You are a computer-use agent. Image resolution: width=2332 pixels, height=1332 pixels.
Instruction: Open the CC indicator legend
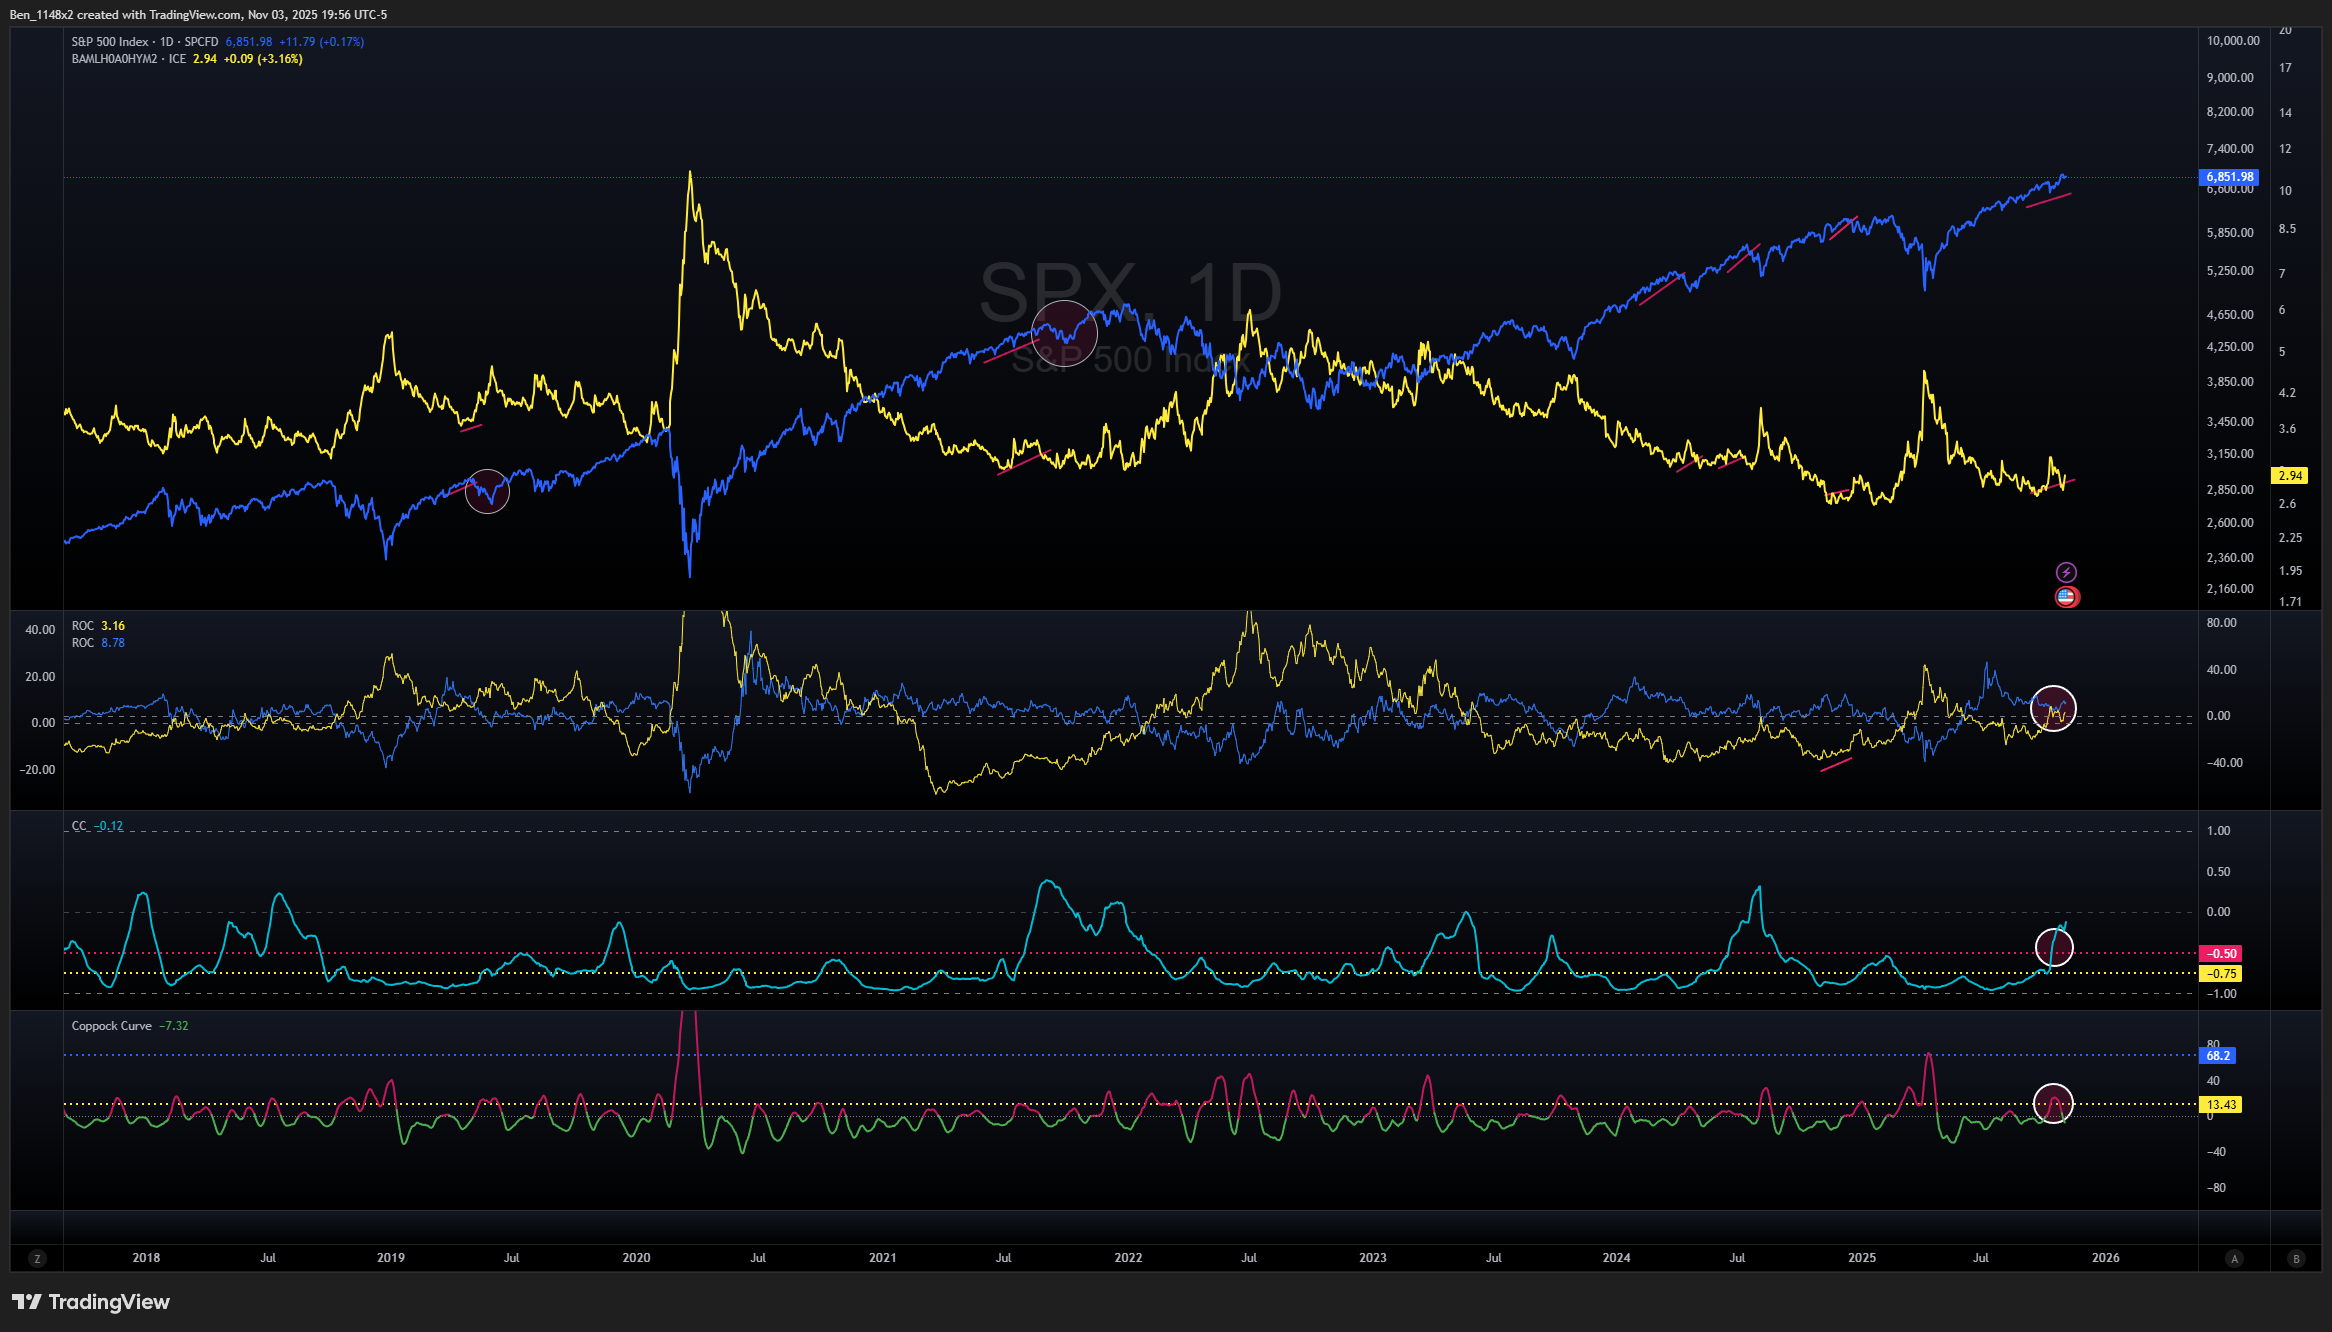(80, 826)
